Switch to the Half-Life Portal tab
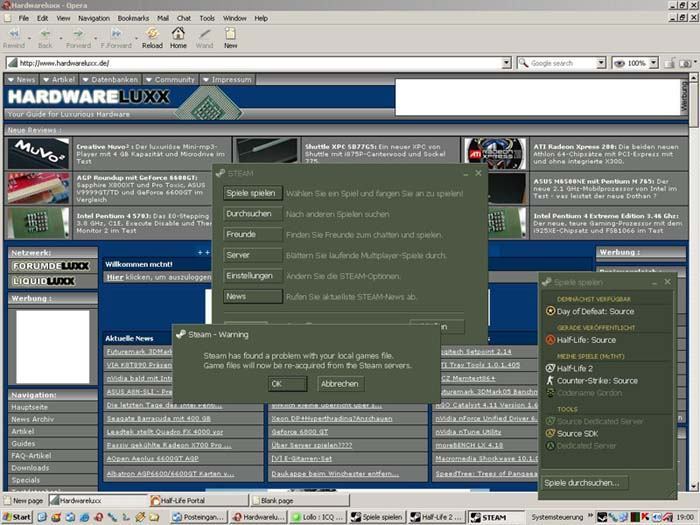 coord(199,500)
